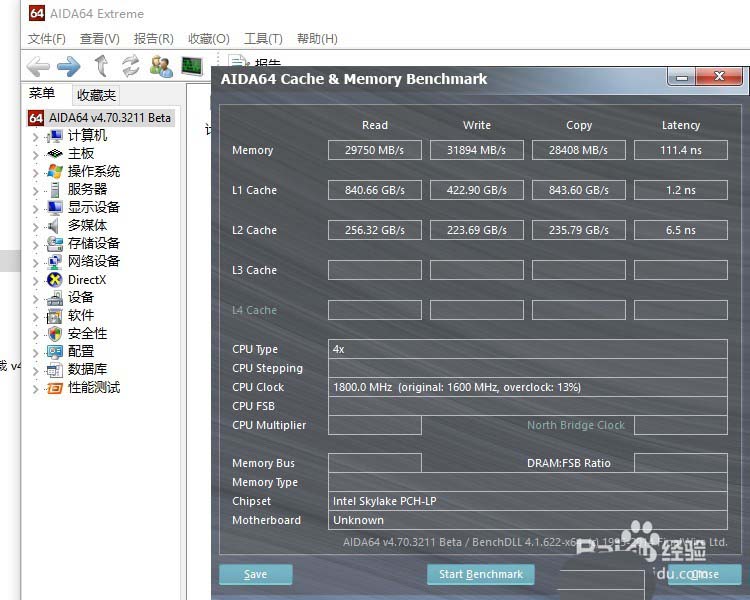Expand the 计算机 tree node
Screen dimensions: 750x600
pyautogui.click(x=35, y=137)
